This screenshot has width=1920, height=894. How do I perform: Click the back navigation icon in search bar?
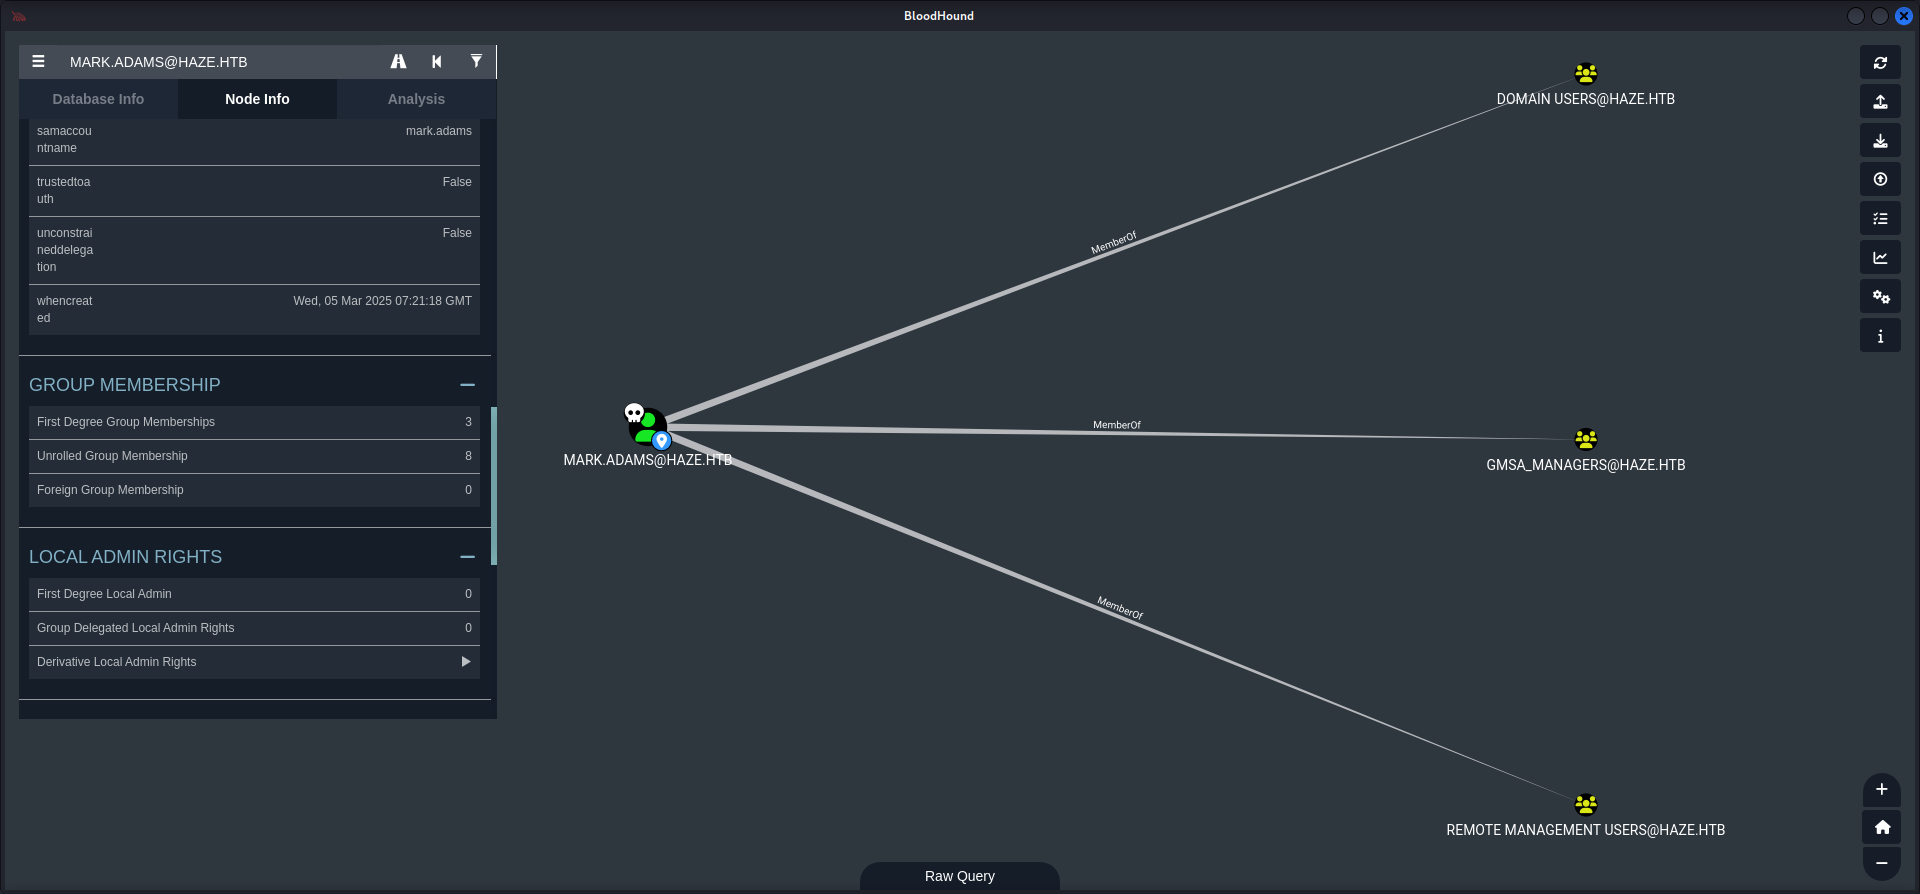click(437, 62)
